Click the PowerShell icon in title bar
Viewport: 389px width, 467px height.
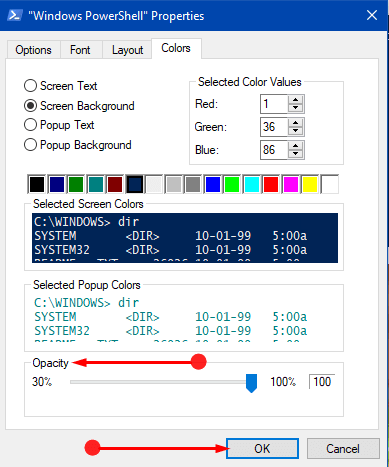15,15
